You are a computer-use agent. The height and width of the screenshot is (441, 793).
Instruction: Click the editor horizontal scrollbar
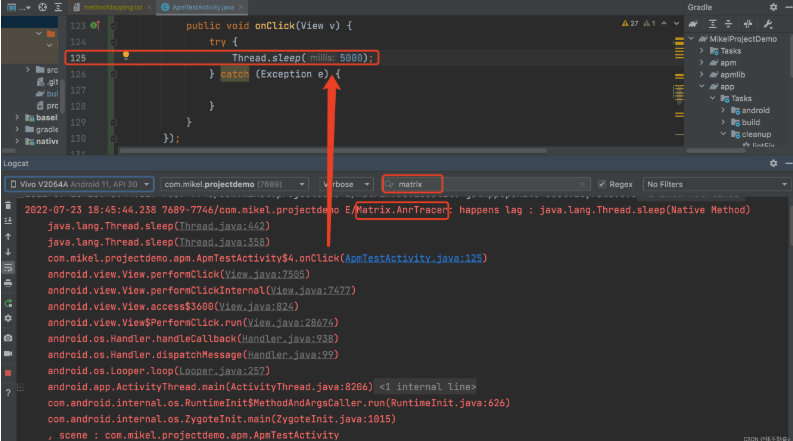333,150
